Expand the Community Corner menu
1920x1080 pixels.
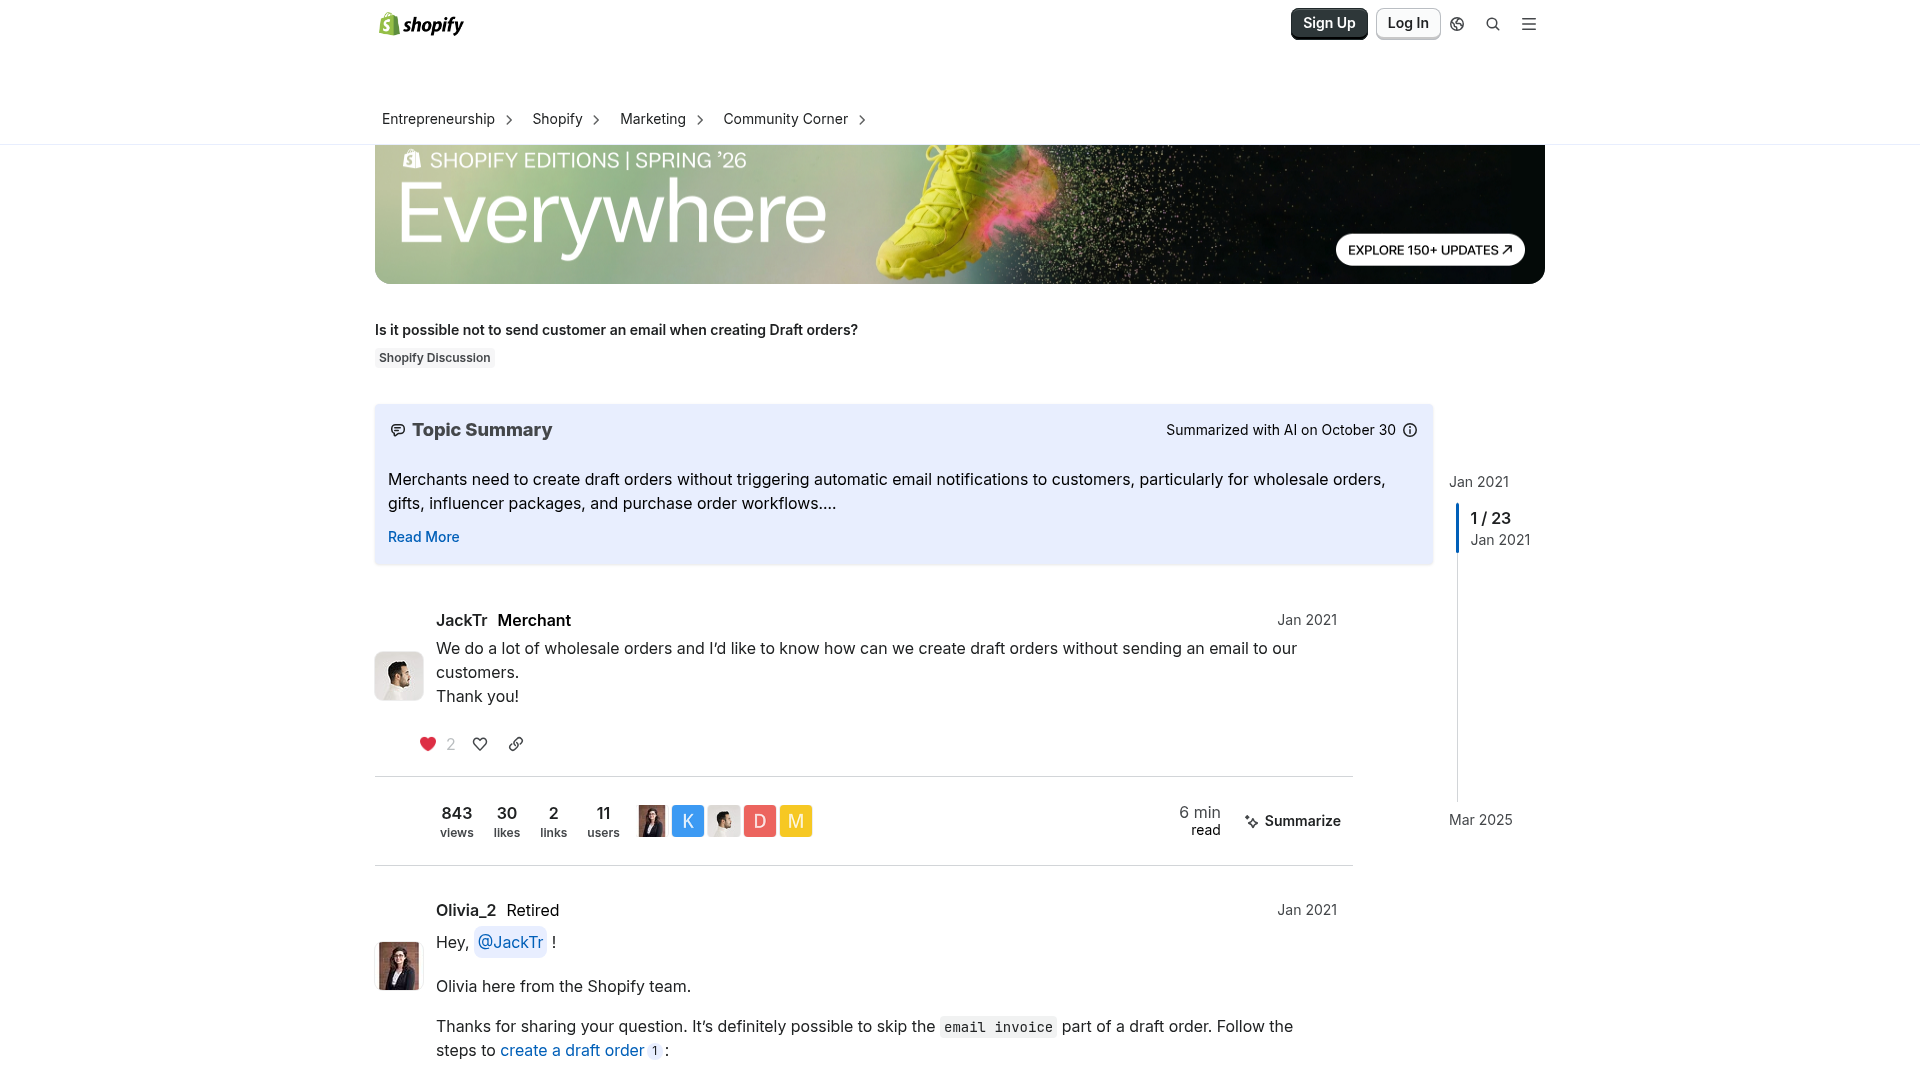click(x=794, y=119)
